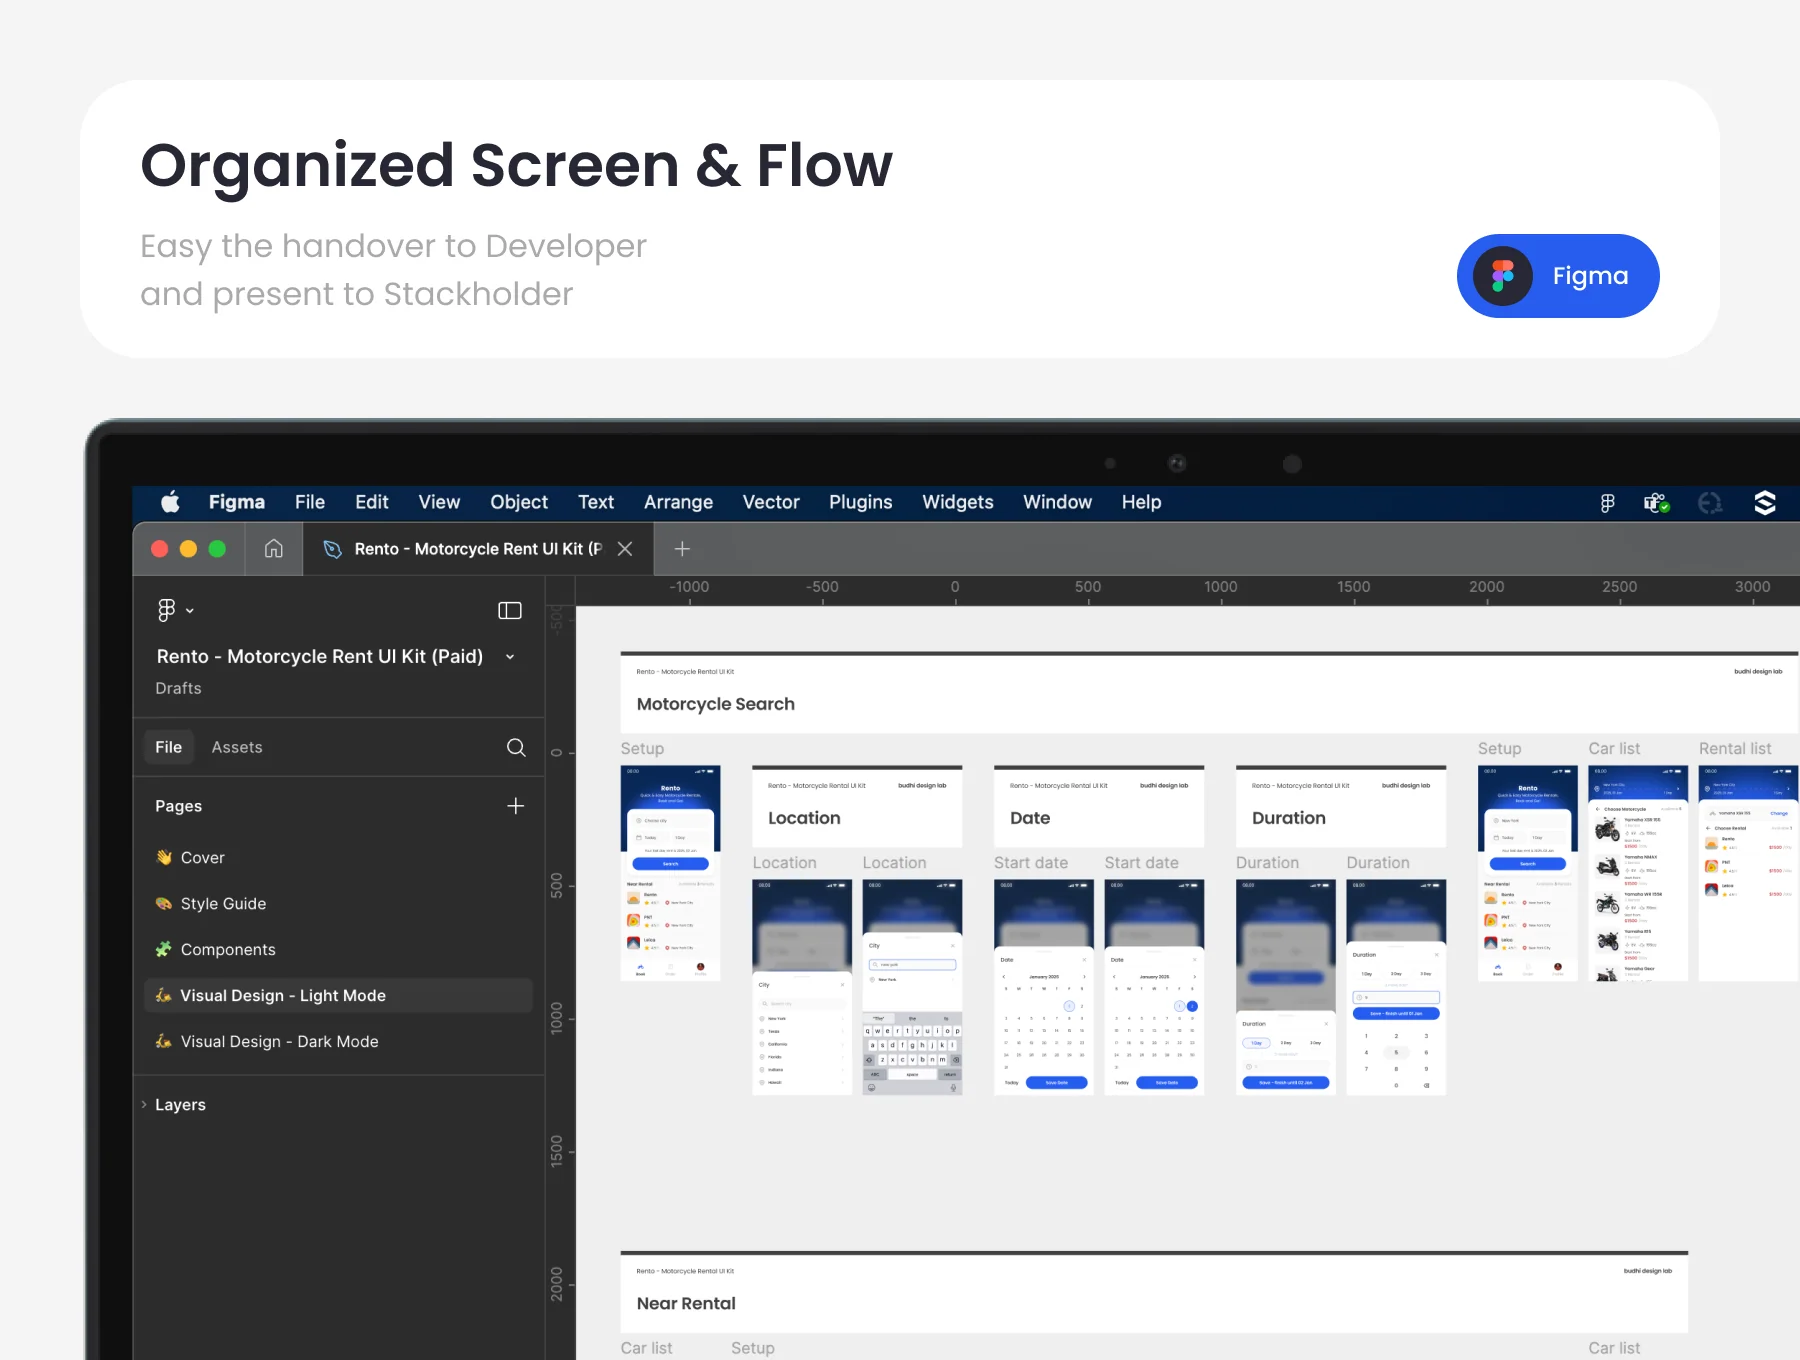1800x1360 pixels.
Task: Click the yellow minimize window button
Action: coord(188,549)
